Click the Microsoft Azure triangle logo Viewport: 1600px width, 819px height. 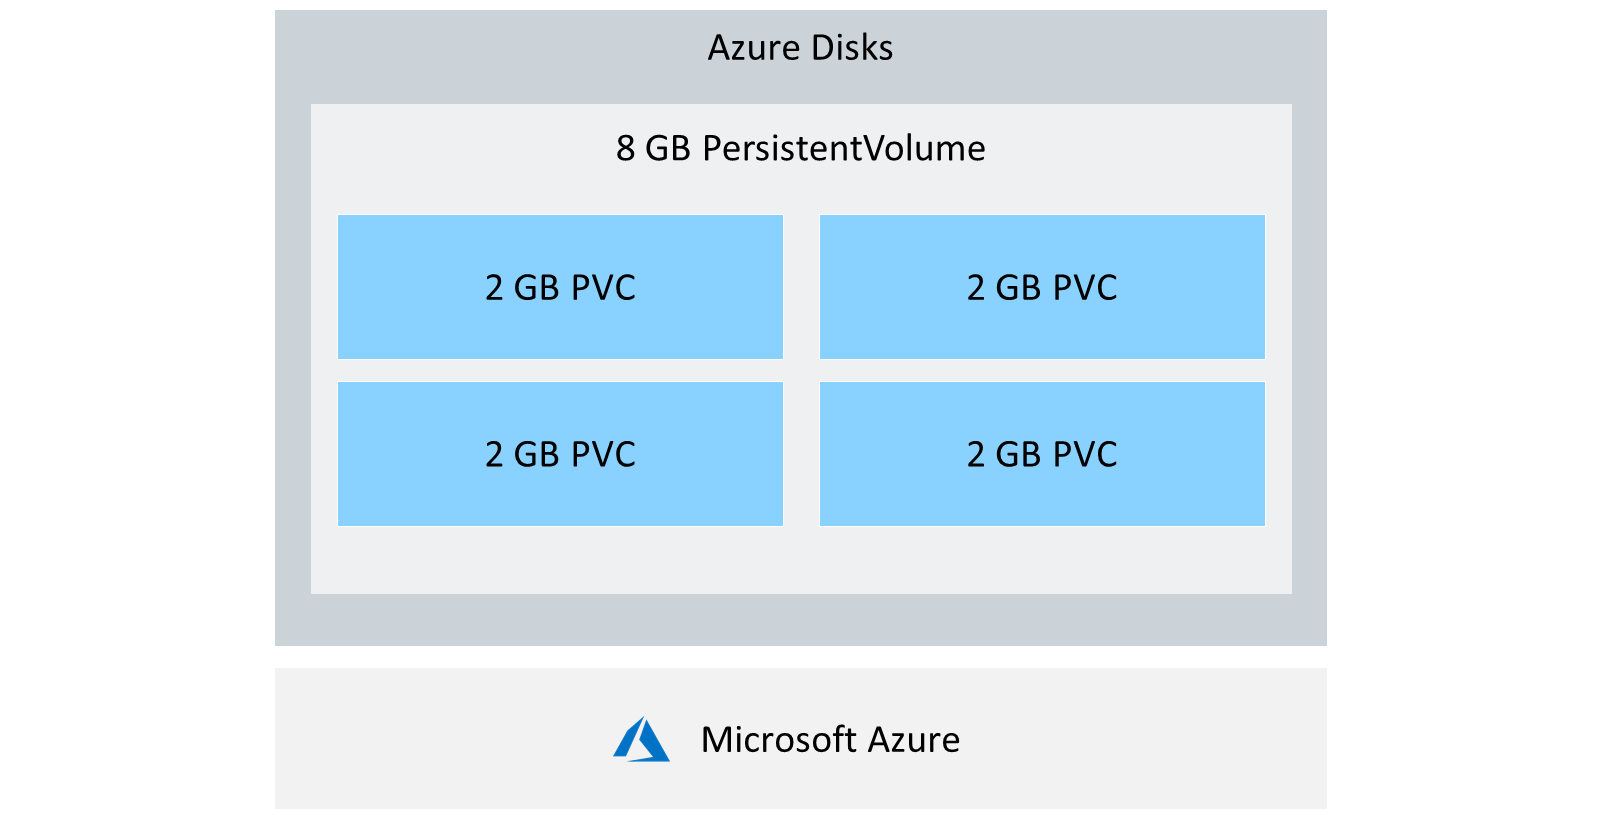pos(641,740)
